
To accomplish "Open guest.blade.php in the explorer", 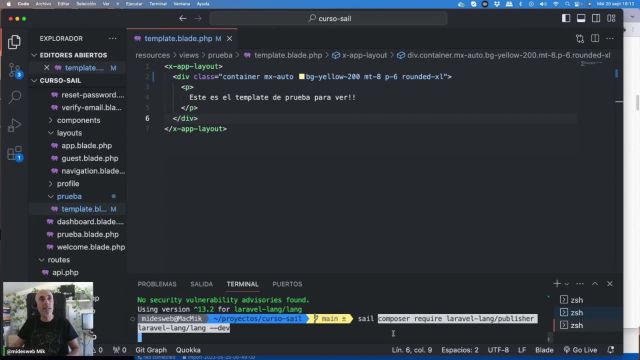I will point(89,158).
